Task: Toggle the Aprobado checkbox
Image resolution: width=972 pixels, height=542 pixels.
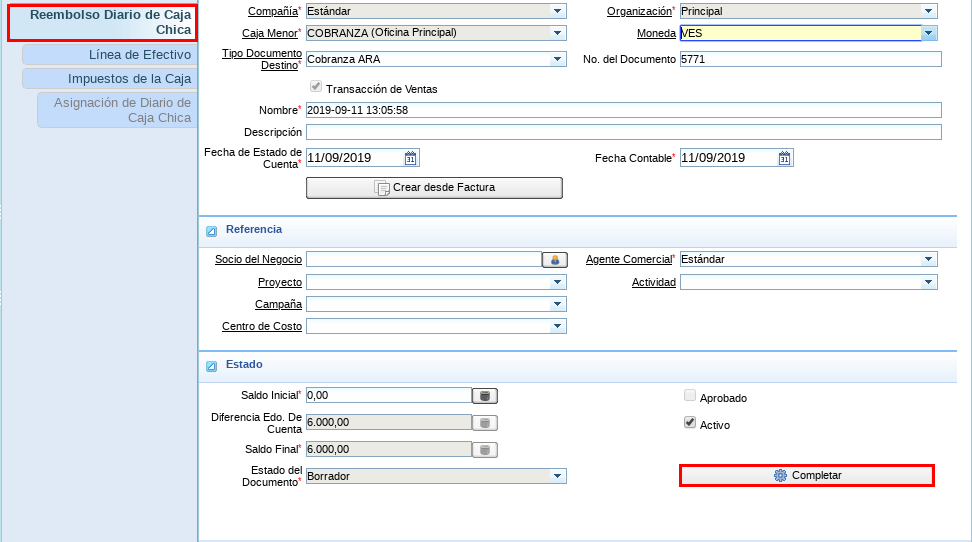Action: coord(690,395)
